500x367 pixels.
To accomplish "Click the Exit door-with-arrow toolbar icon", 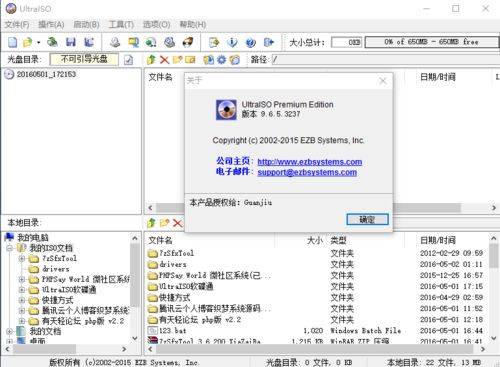I will (269, 42).
